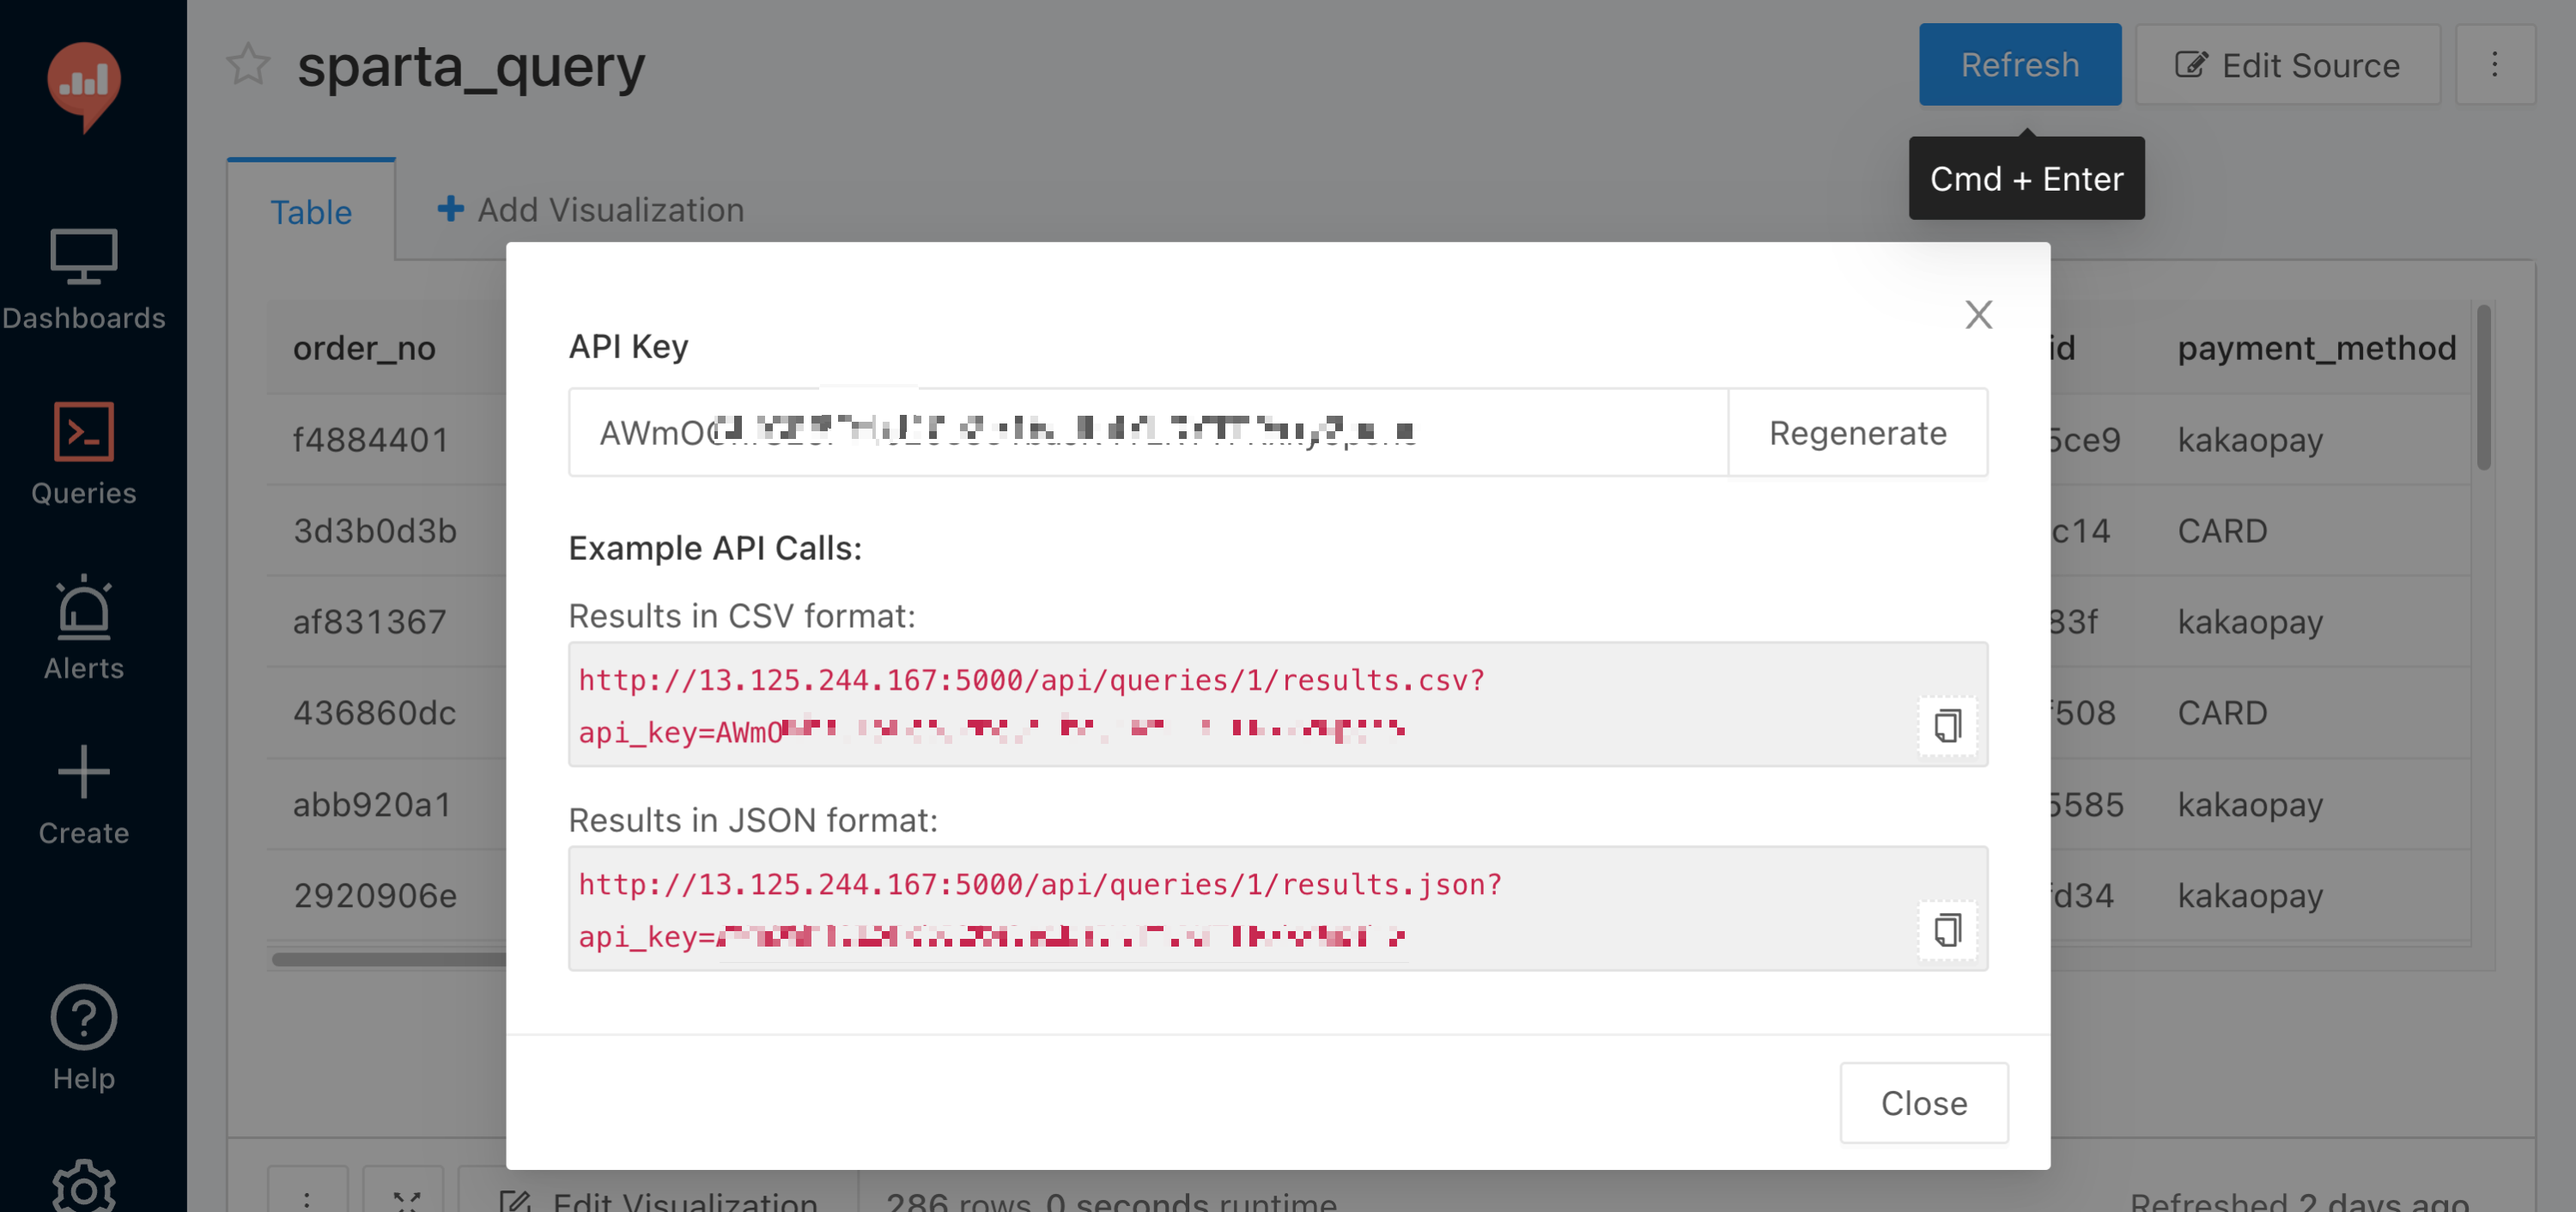Click the API Key text field
Screen dimensions: 2576x1212
(1146, 433)
